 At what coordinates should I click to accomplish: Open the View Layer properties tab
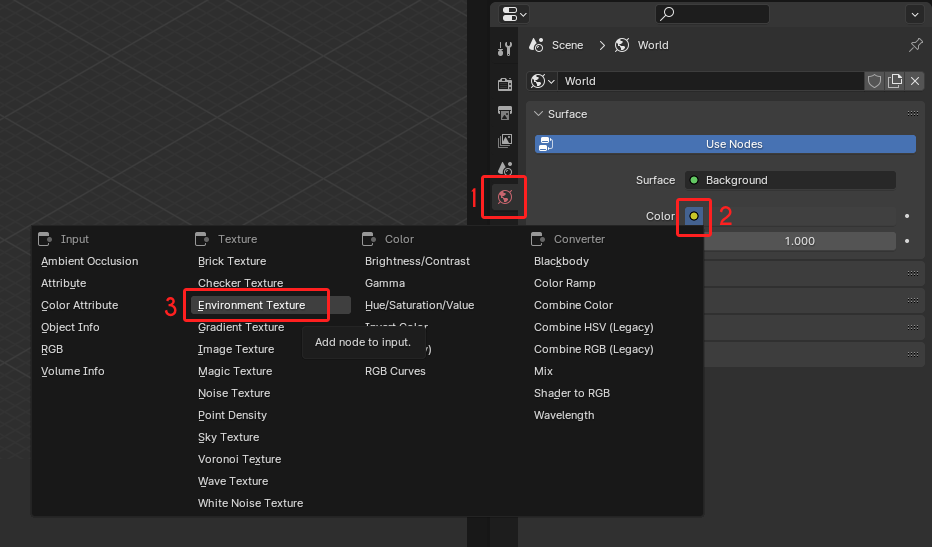[505, 141]
